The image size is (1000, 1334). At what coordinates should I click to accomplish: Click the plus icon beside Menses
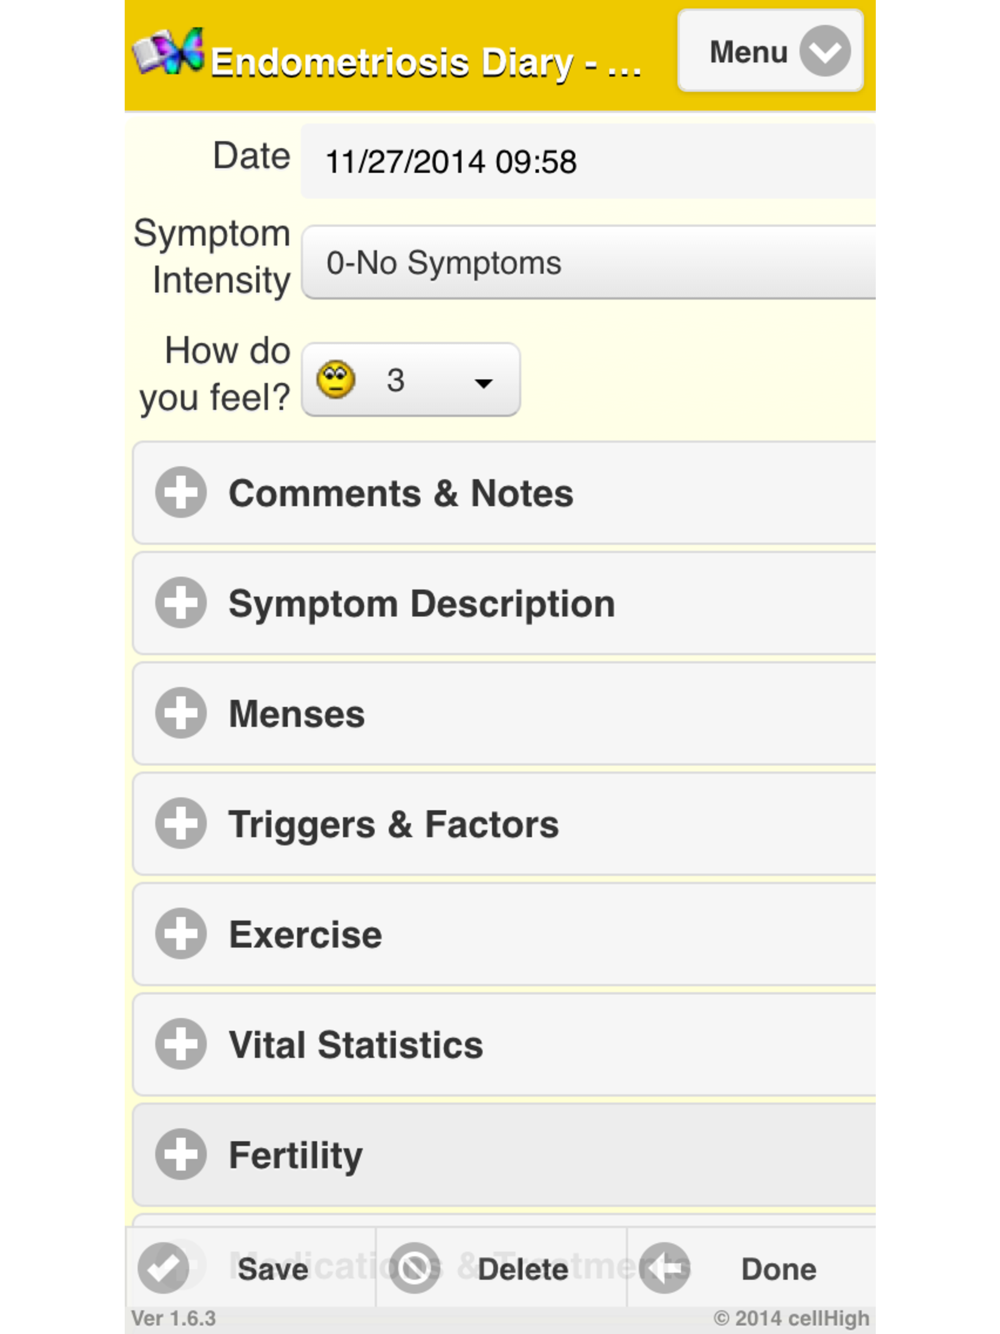pos(181,714)
